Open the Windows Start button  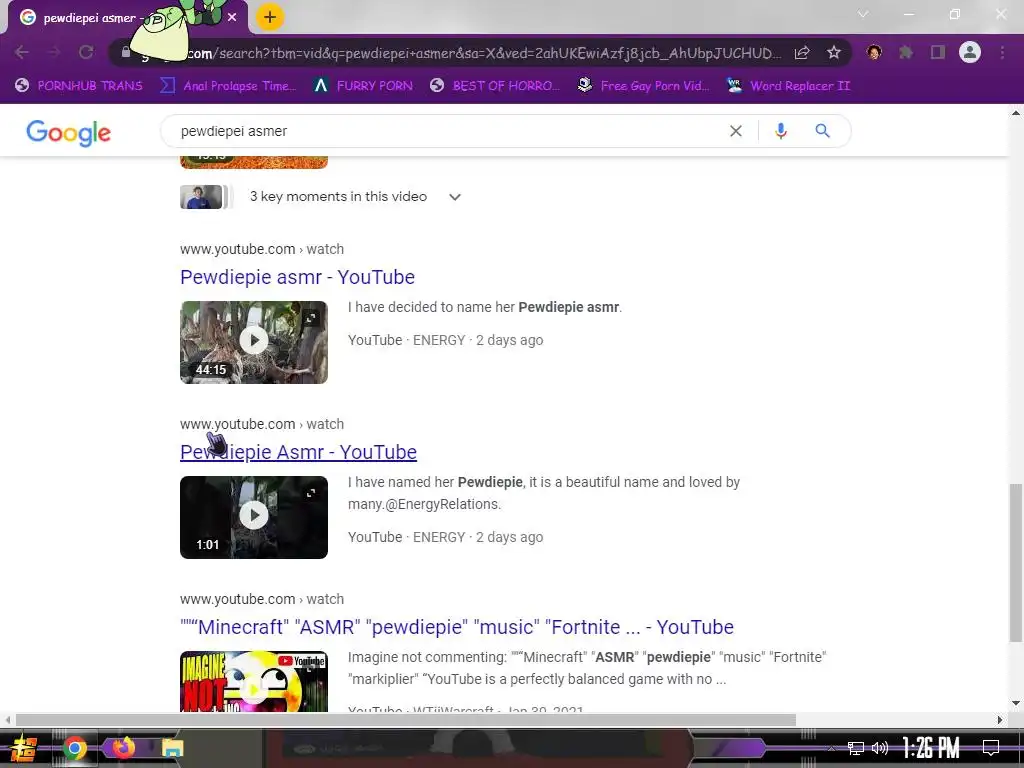pyautogui.click(x=24, y=748)
